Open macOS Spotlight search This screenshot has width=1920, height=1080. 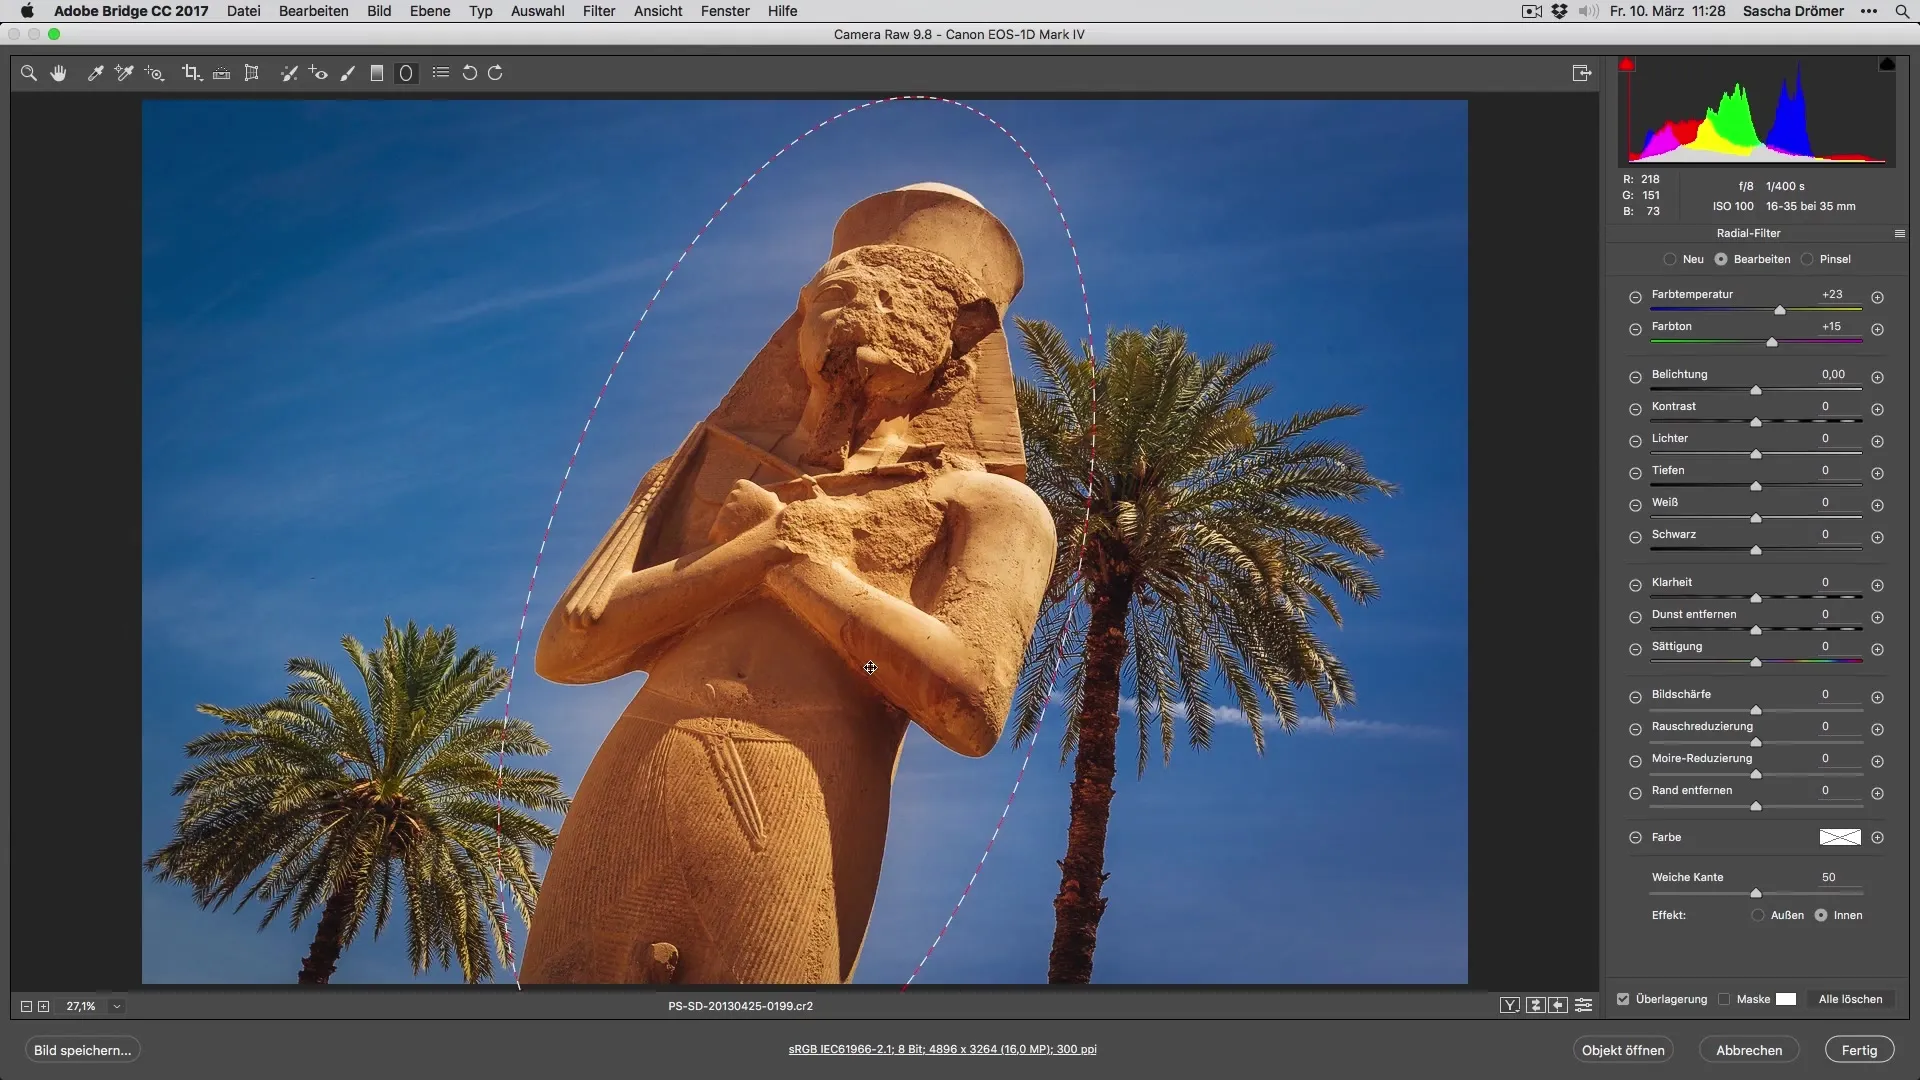click(x=1902, y=11)
